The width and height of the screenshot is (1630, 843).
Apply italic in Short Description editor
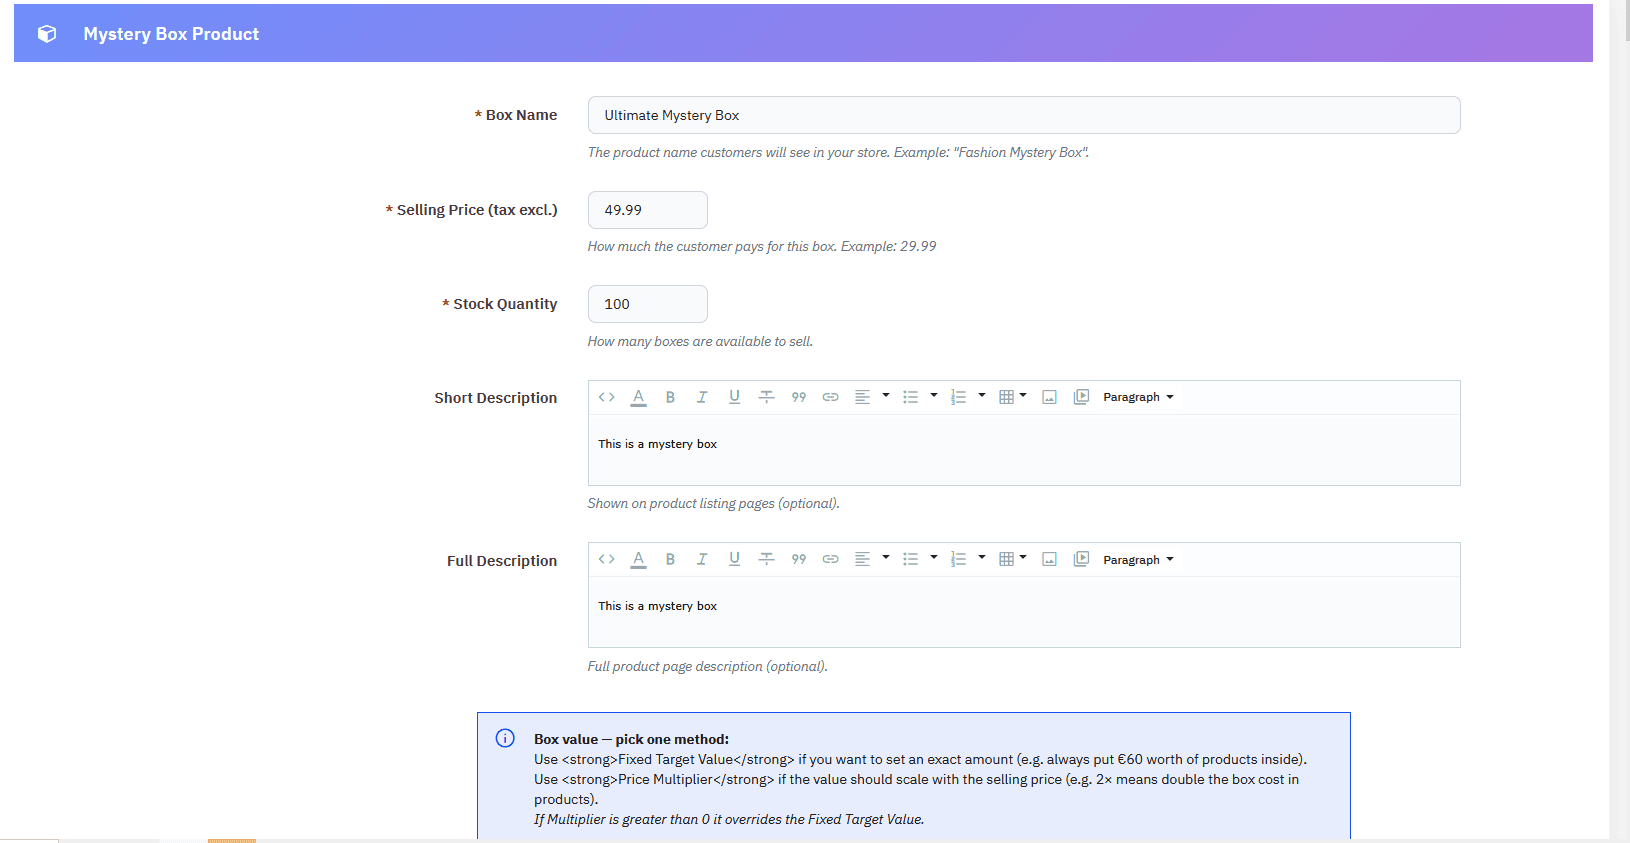[702, 397]
